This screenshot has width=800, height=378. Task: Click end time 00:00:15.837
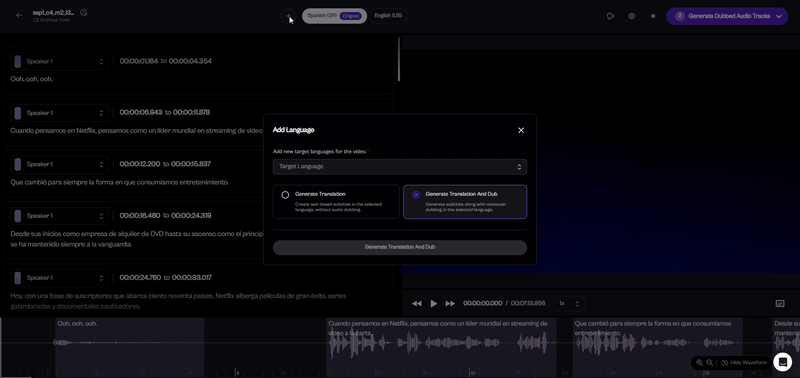(191, 164)
